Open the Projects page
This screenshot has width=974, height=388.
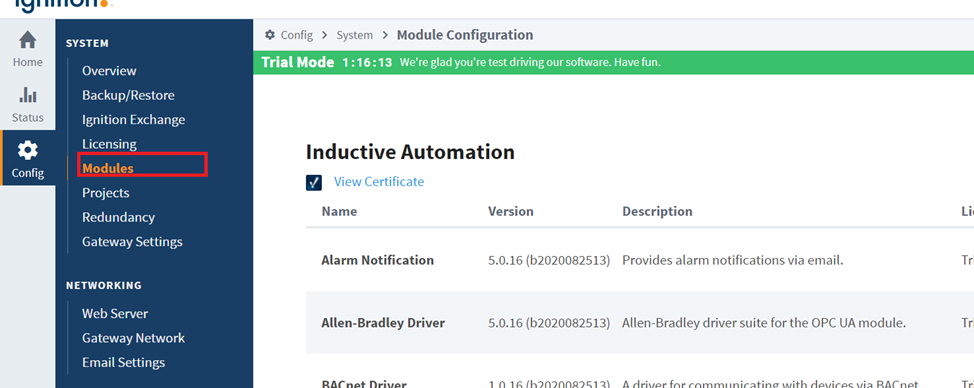pos(106,193)
